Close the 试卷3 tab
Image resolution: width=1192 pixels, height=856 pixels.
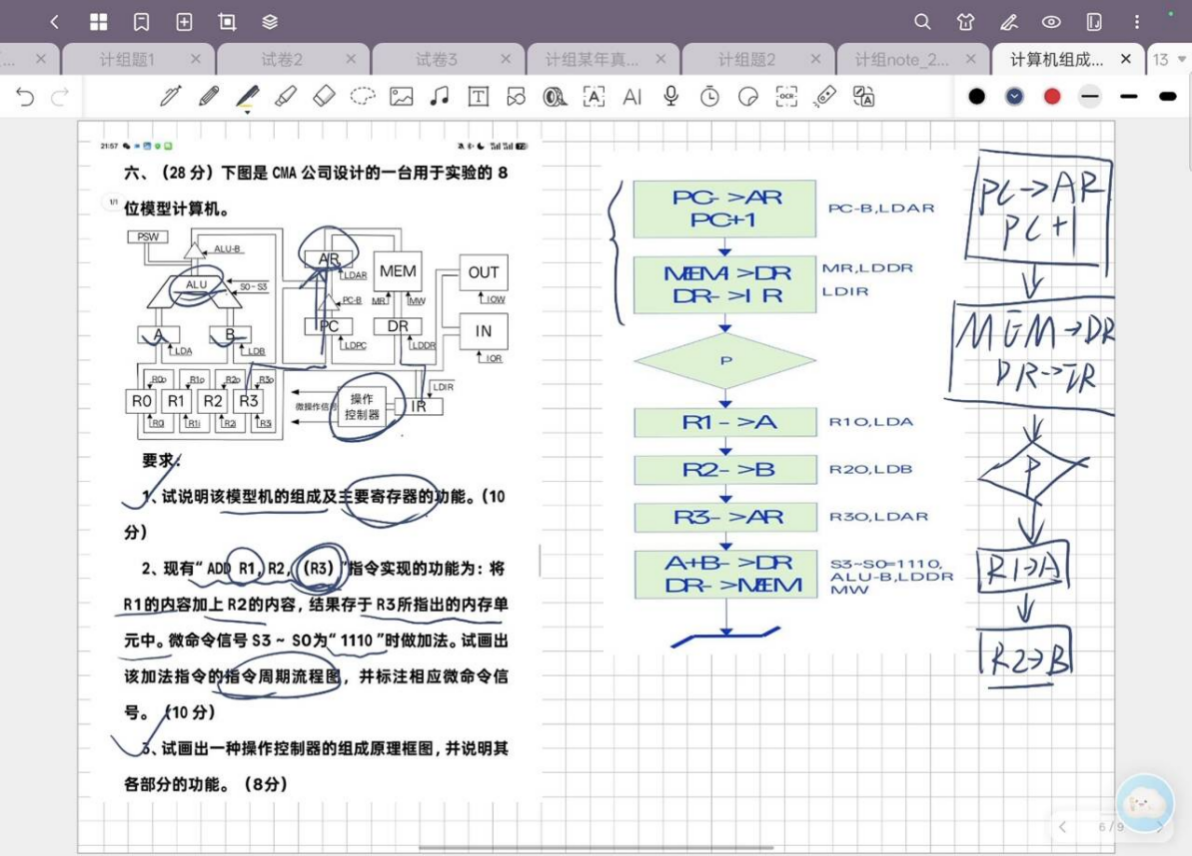click(506, 59)
